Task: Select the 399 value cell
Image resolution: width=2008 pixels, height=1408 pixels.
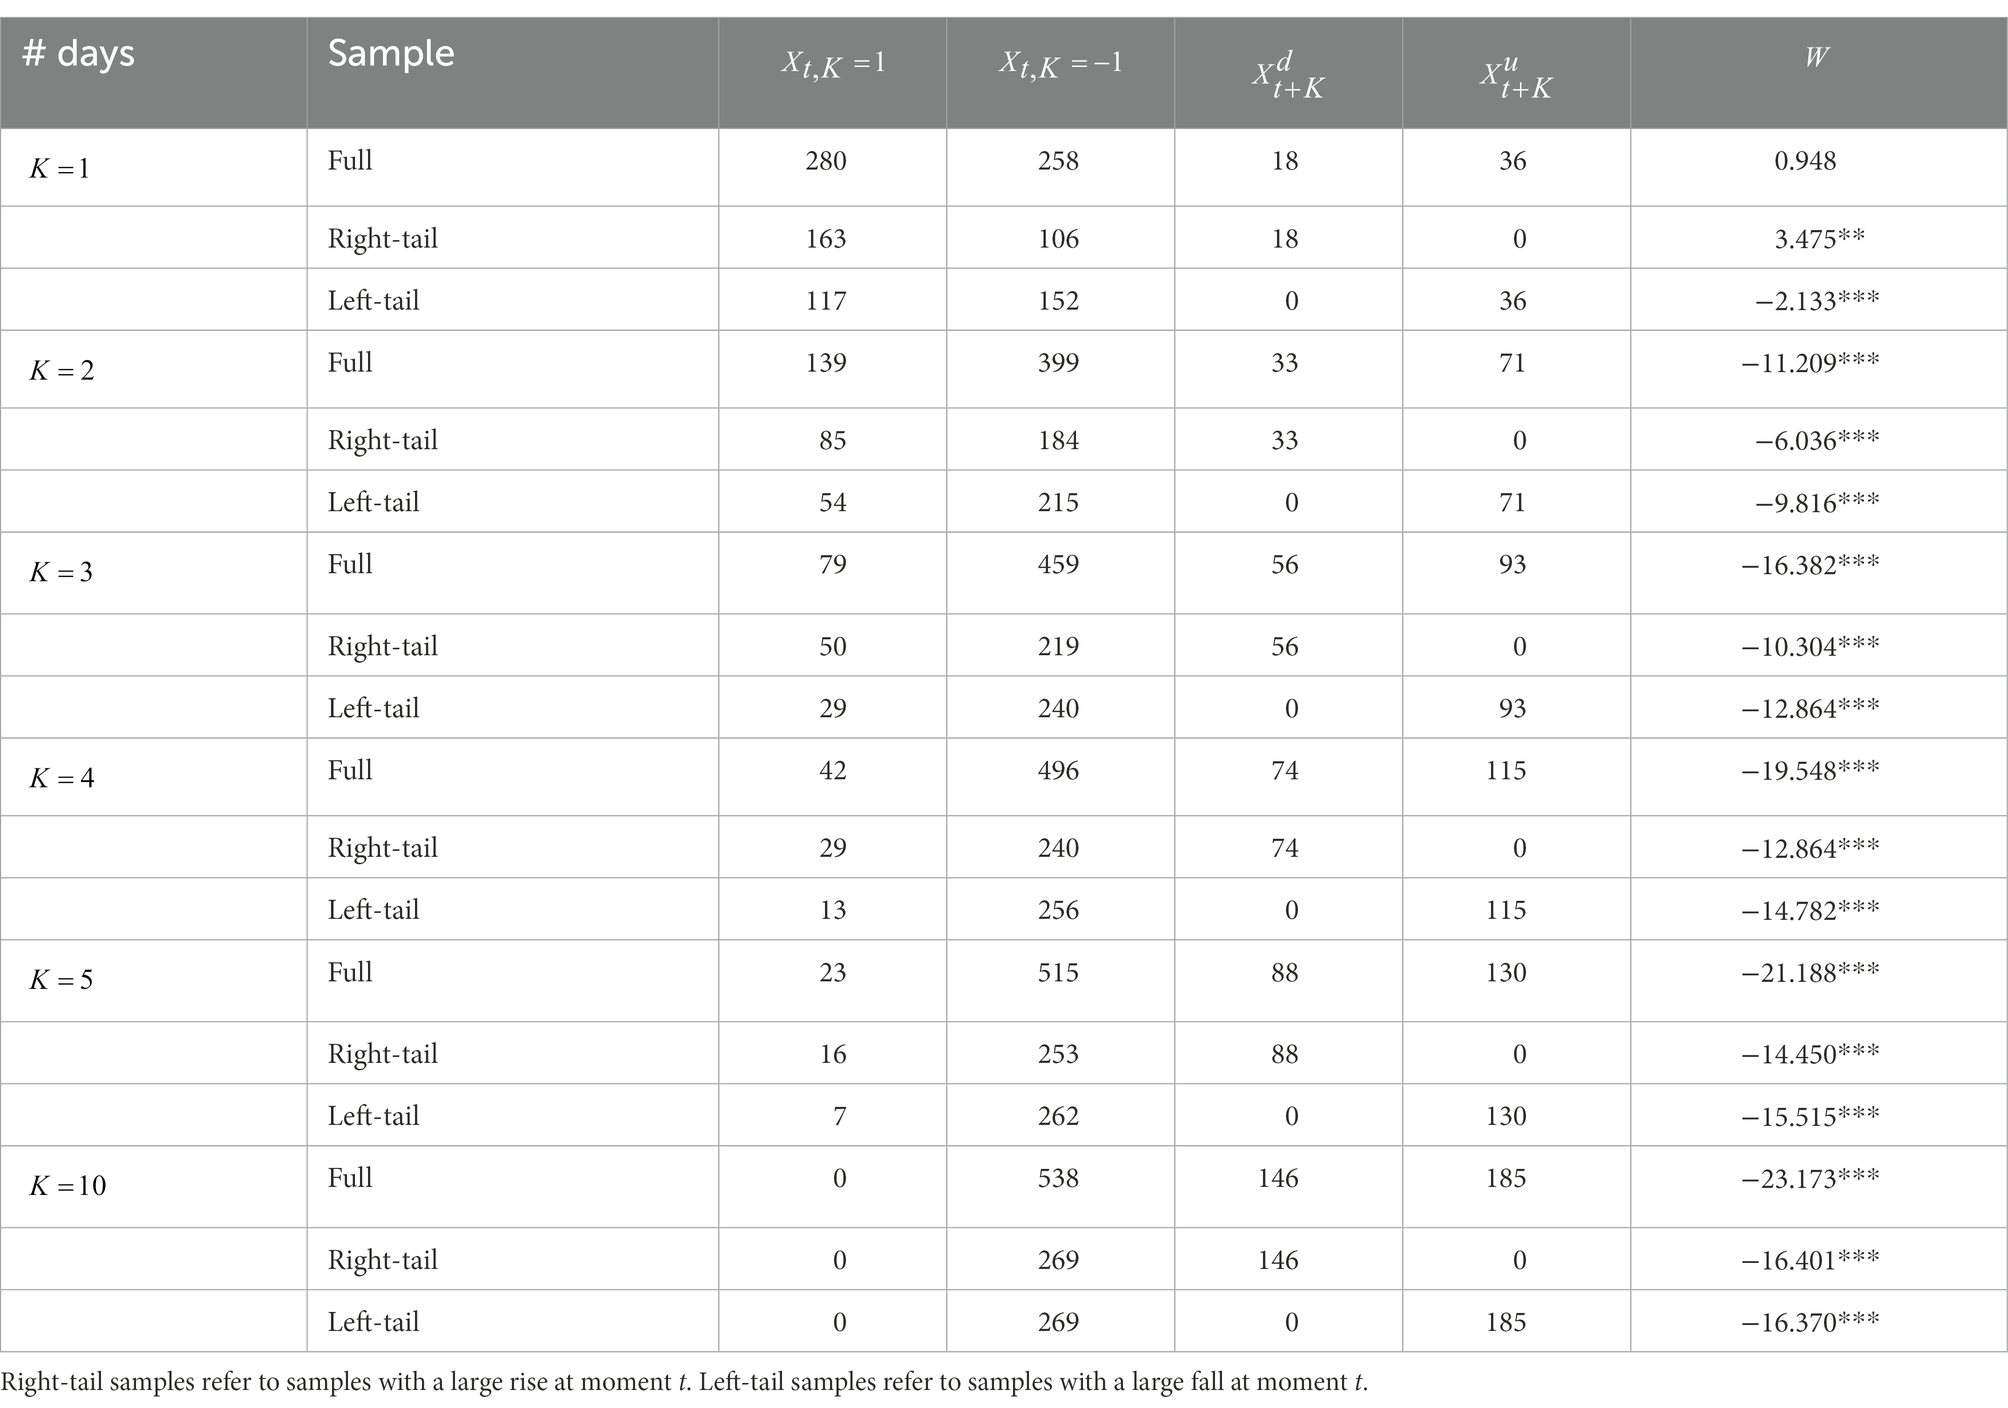Action: click(x=1058, y=363)
